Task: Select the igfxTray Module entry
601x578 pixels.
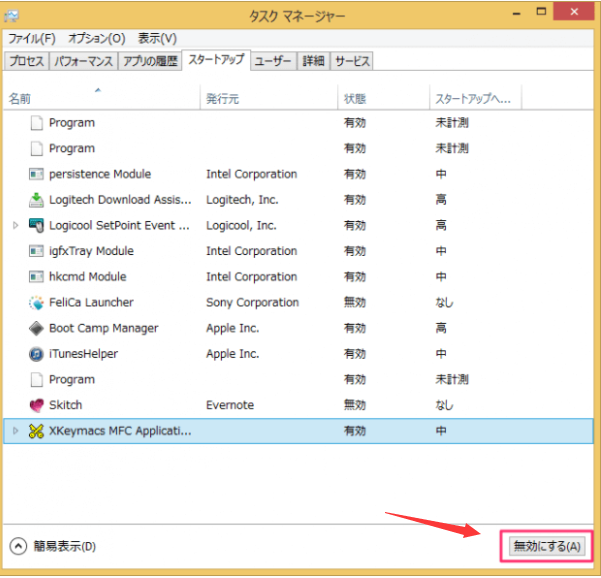Action: [91, 251]
